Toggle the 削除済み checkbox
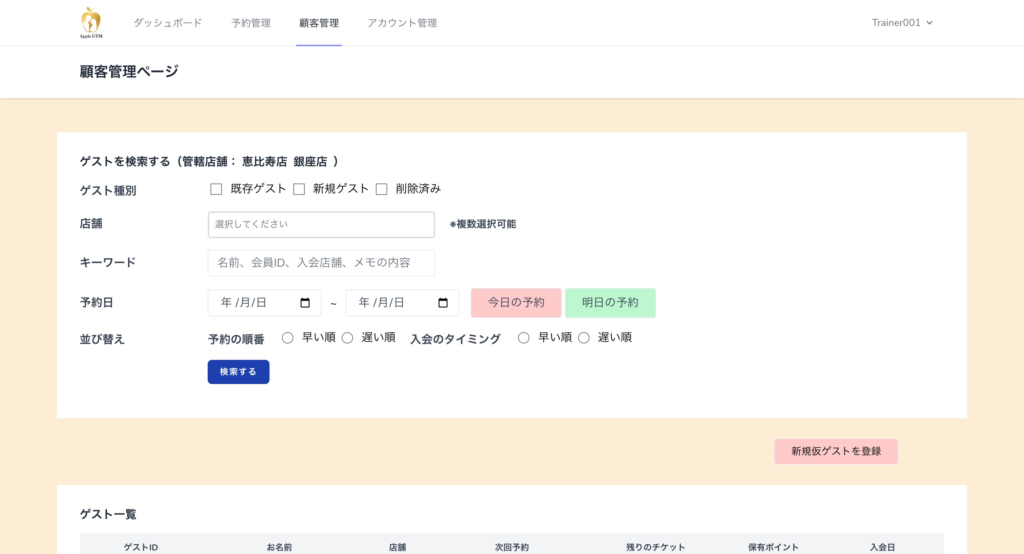Image resolution: width=1024 pixels, height=554 pixels. coord(381,189)
